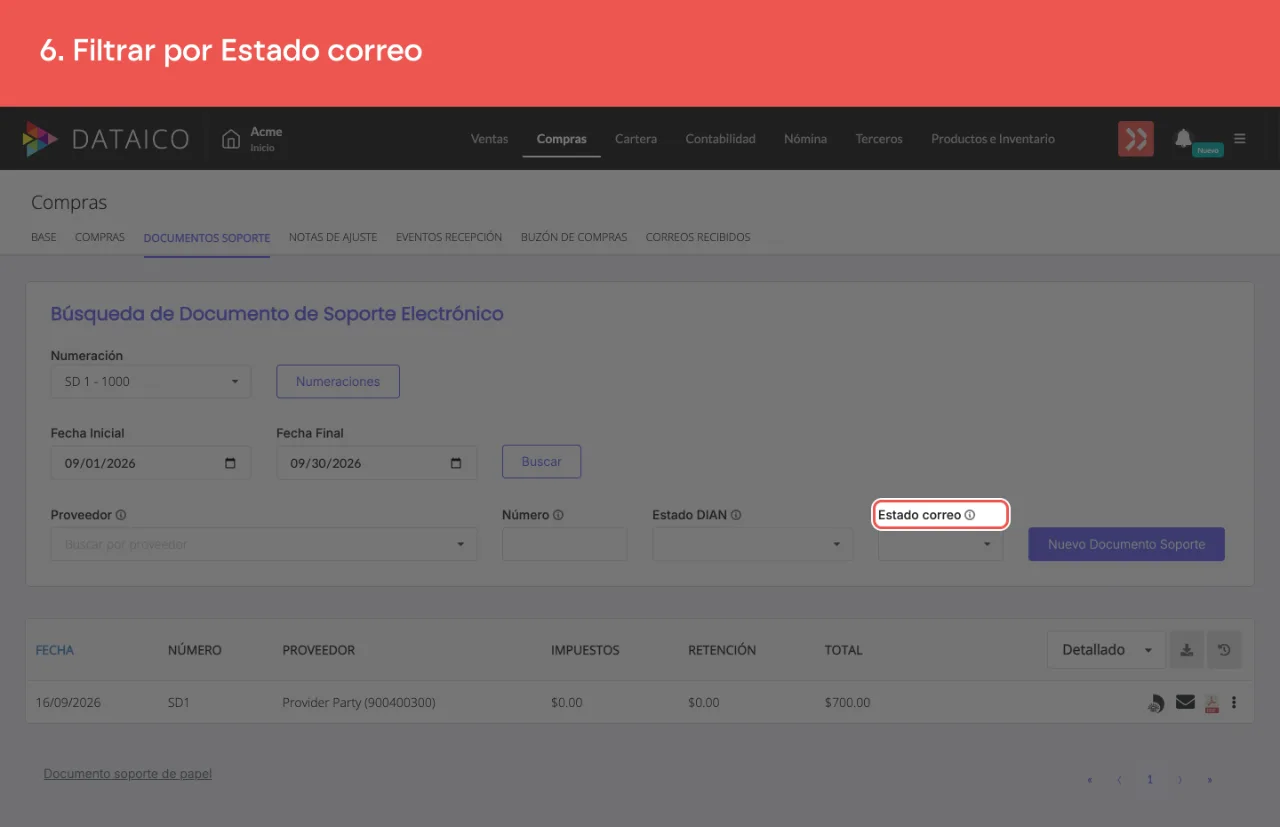
Task: Switch to the NOTAS DE AJUSTE tab
Action: [333, 238]
